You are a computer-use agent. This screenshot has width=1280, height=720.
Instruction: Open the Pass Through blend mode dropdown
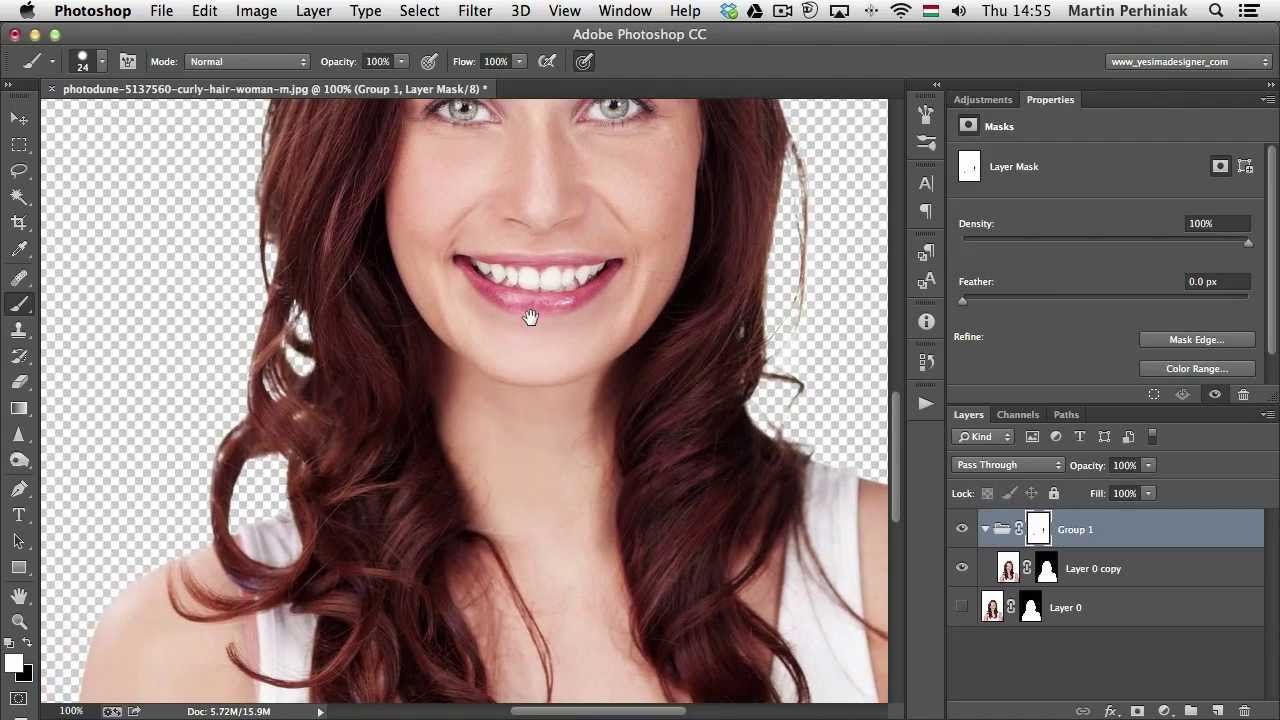[x=1008, y=465]
